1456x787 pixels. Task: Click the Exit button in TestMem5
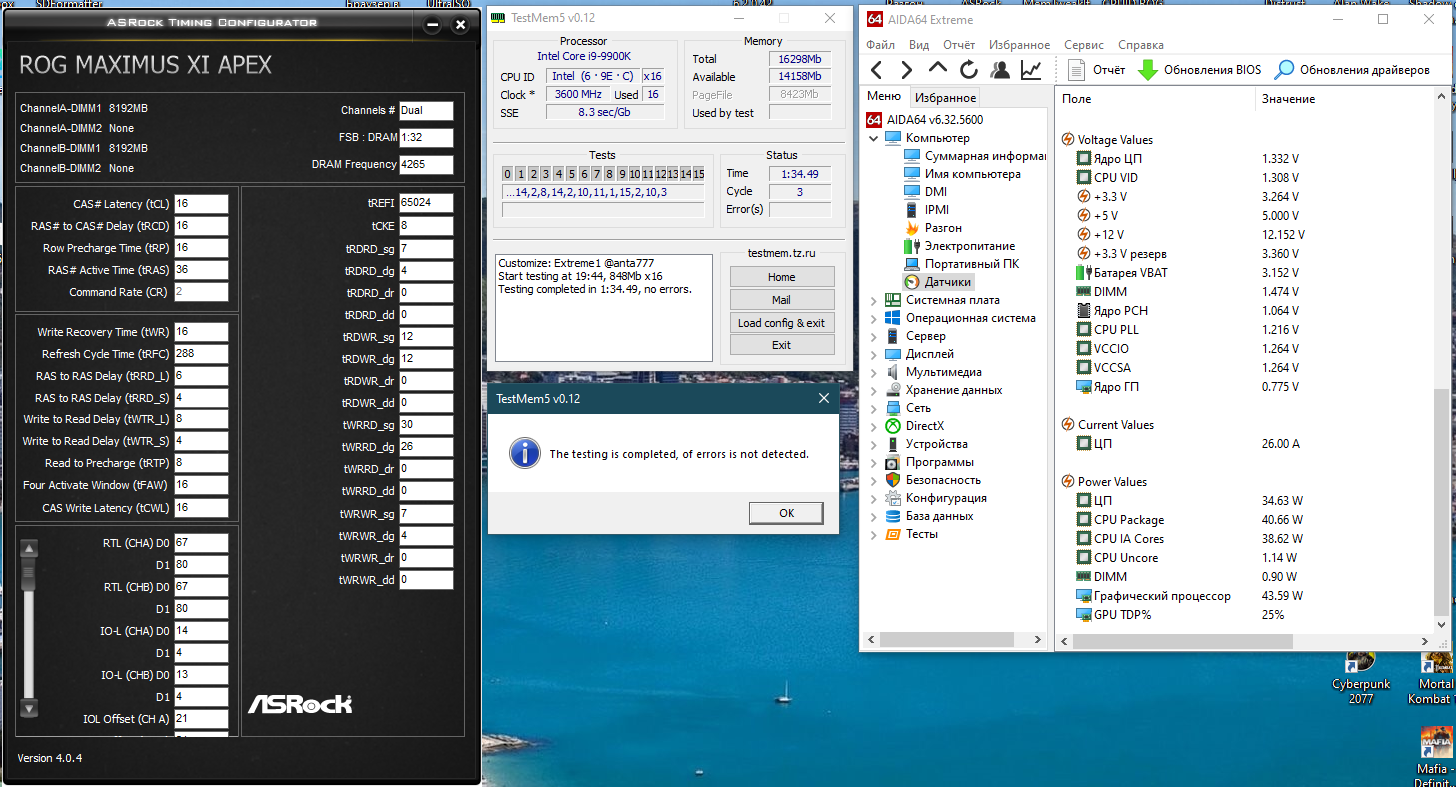coord(782,345)
